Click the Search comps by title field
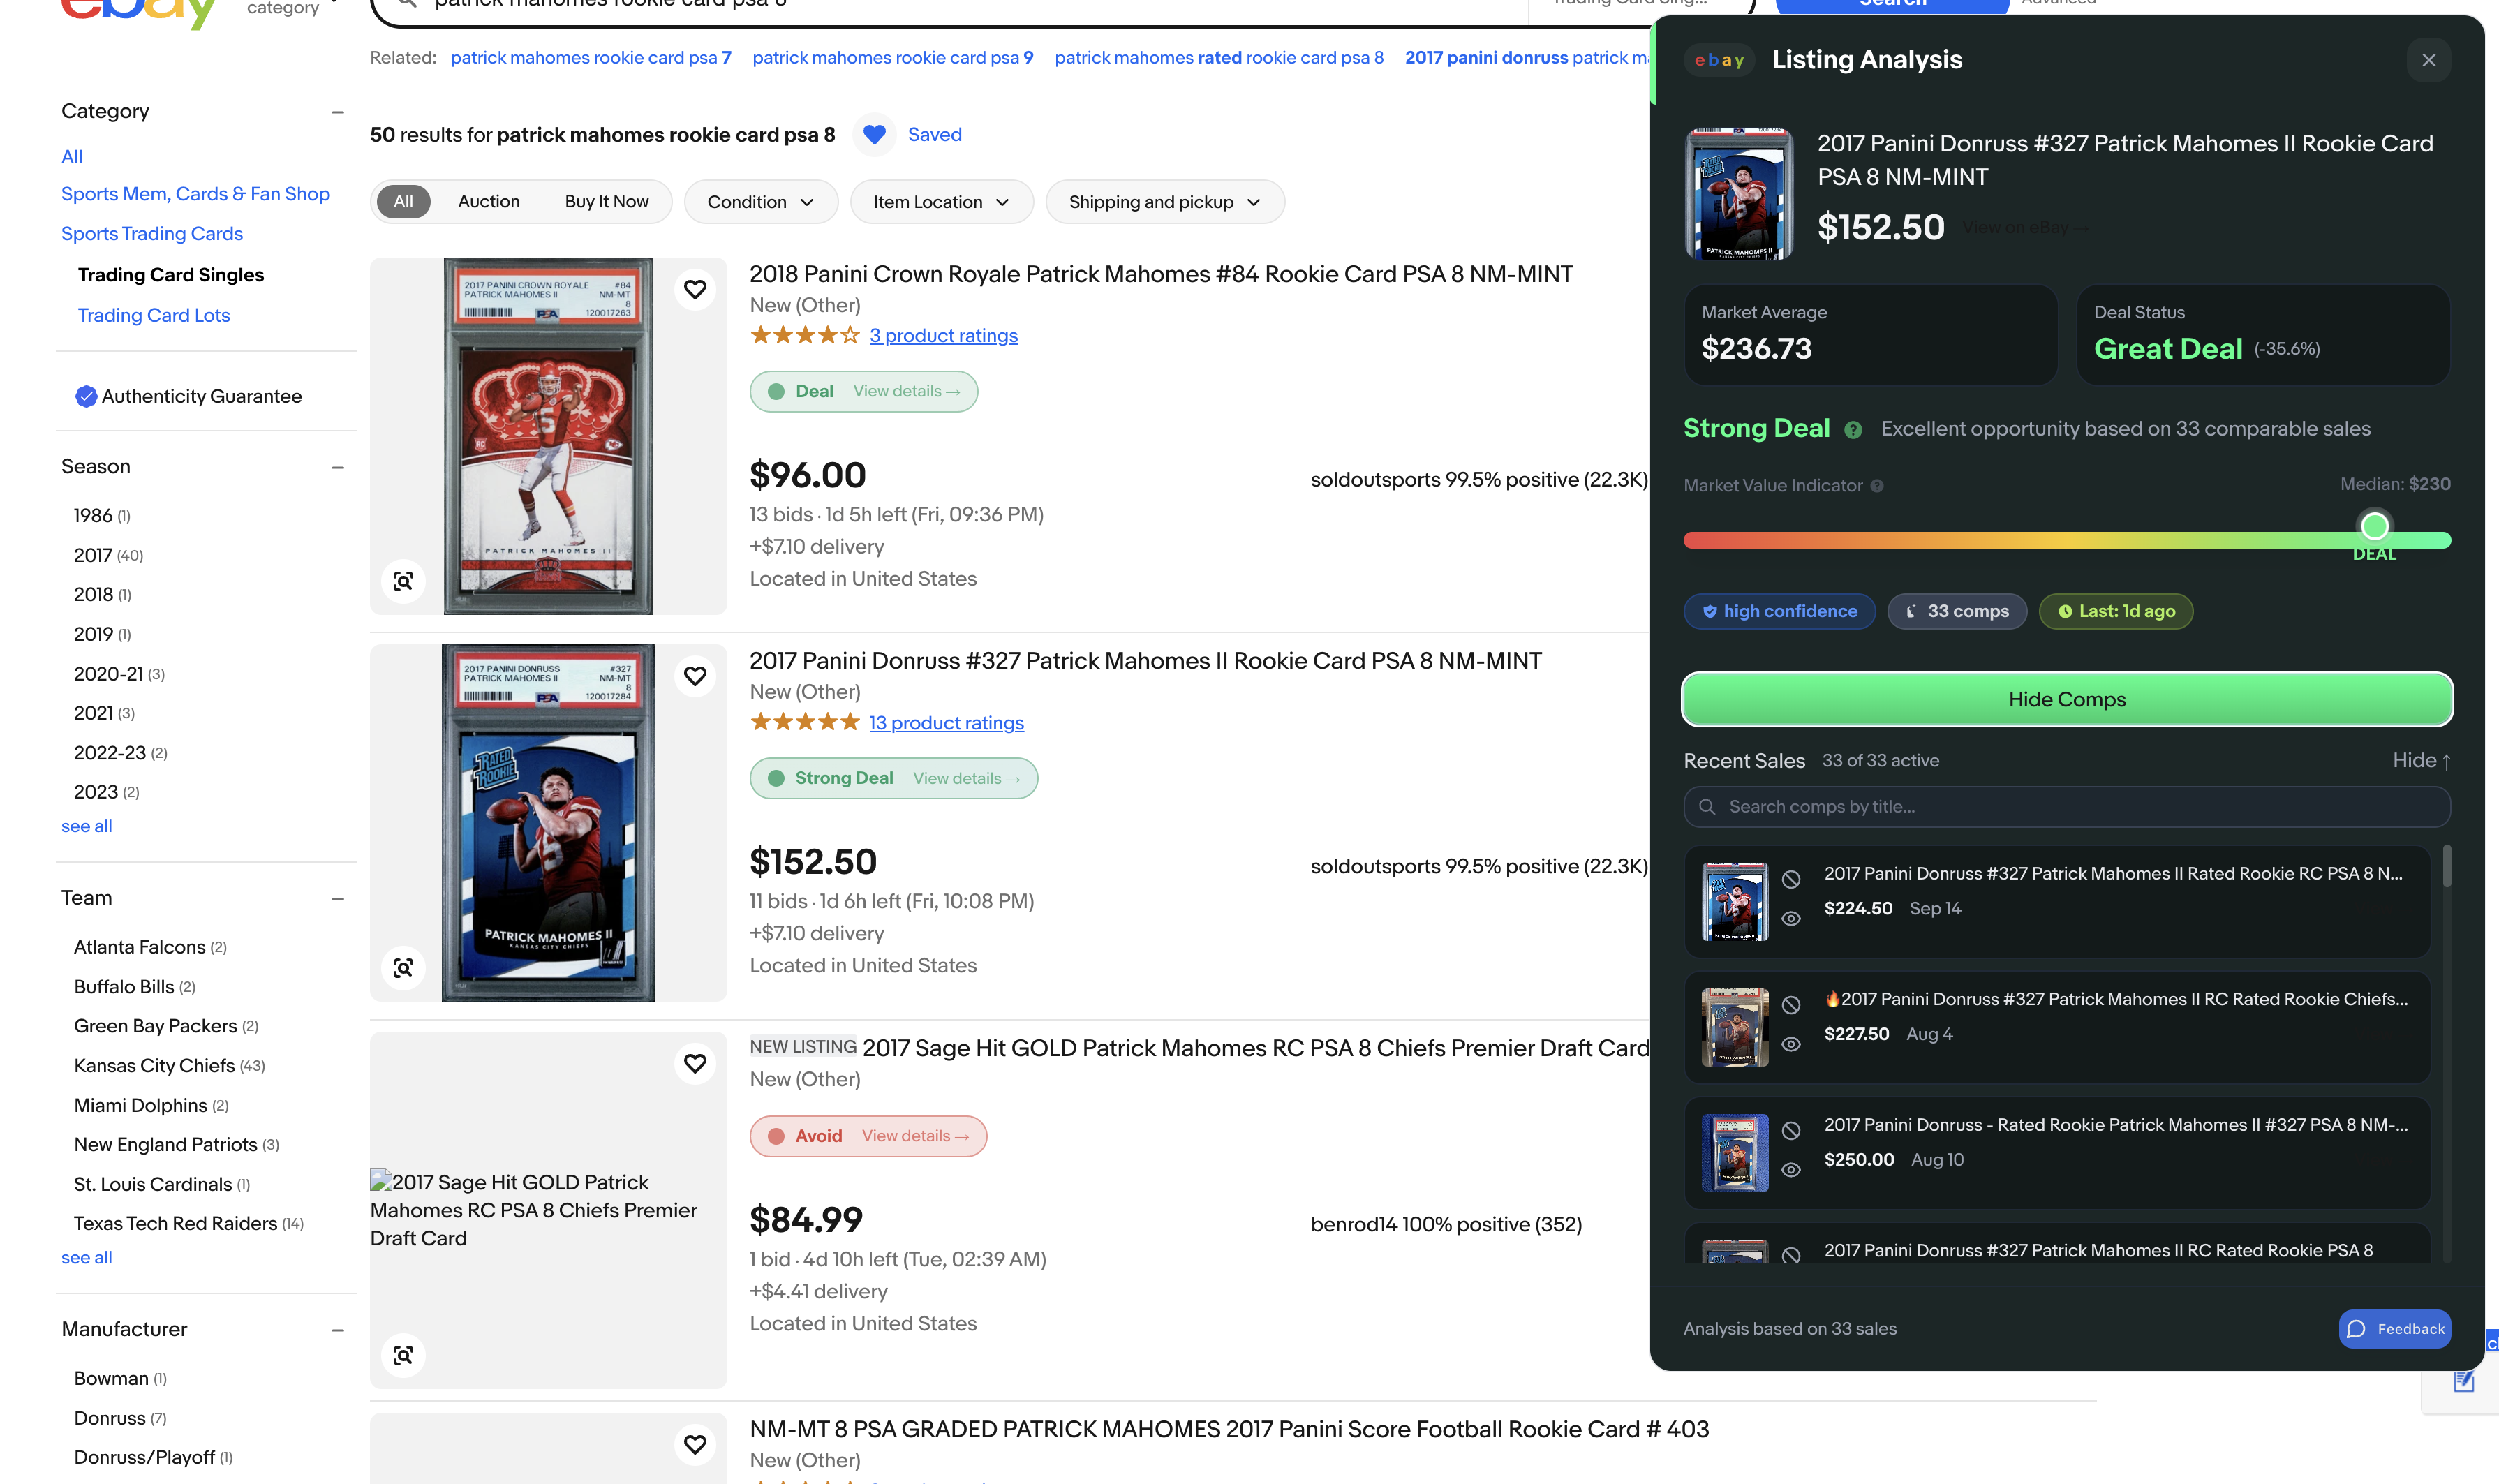This screenshot has width=2499, height=1484. tap(2066, 807)
